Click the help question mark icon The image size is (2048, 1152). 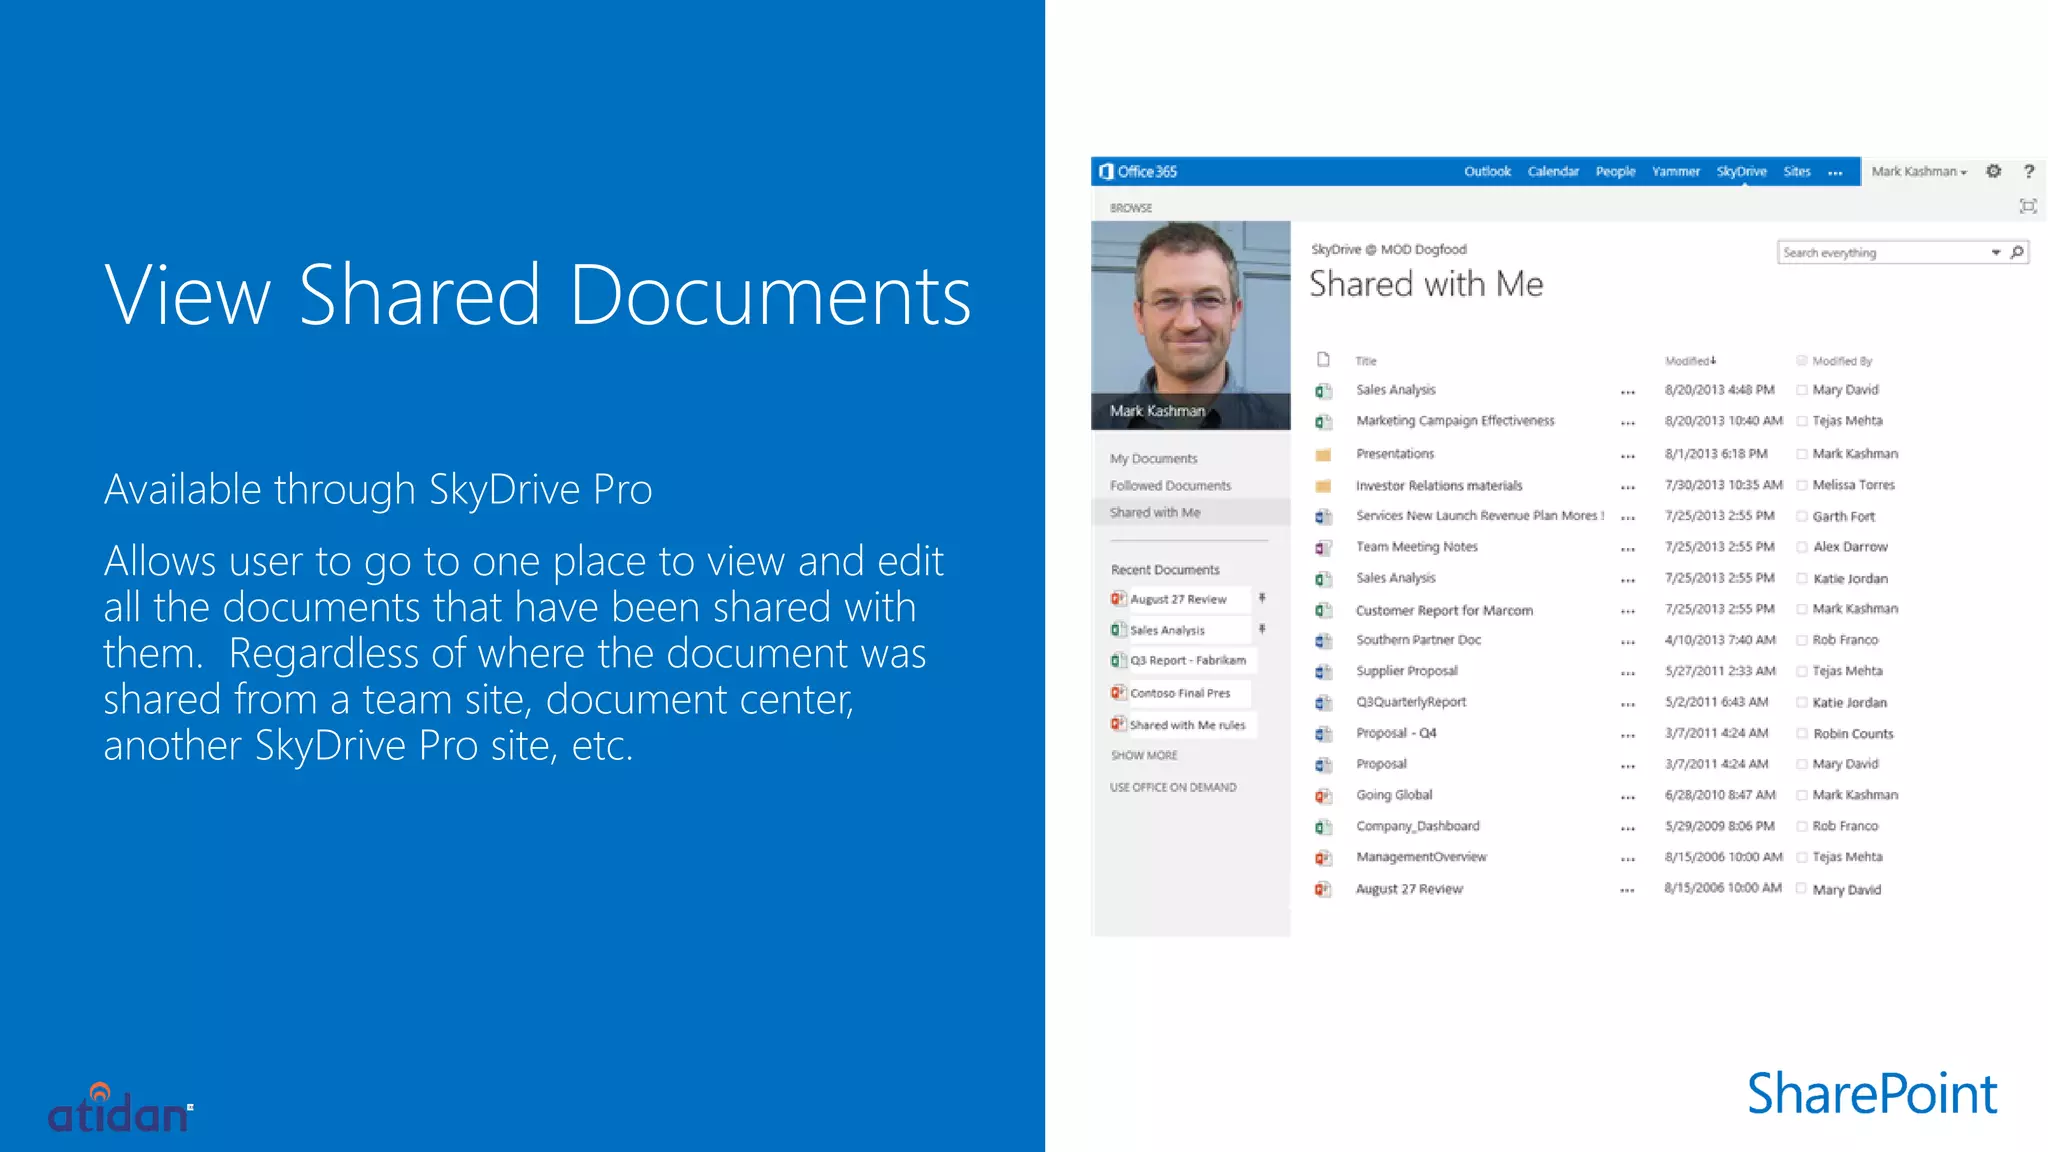coord(2029,171)
